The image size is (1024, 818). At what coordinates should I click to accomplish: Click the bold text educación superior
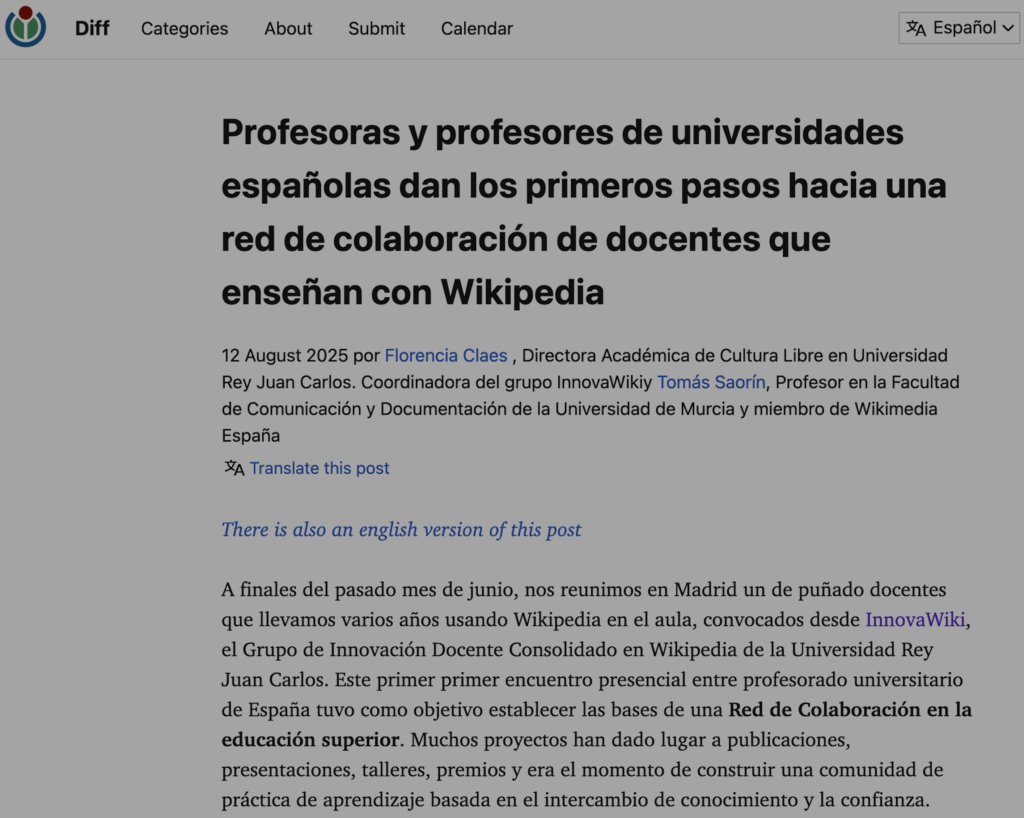pos(310,740)
